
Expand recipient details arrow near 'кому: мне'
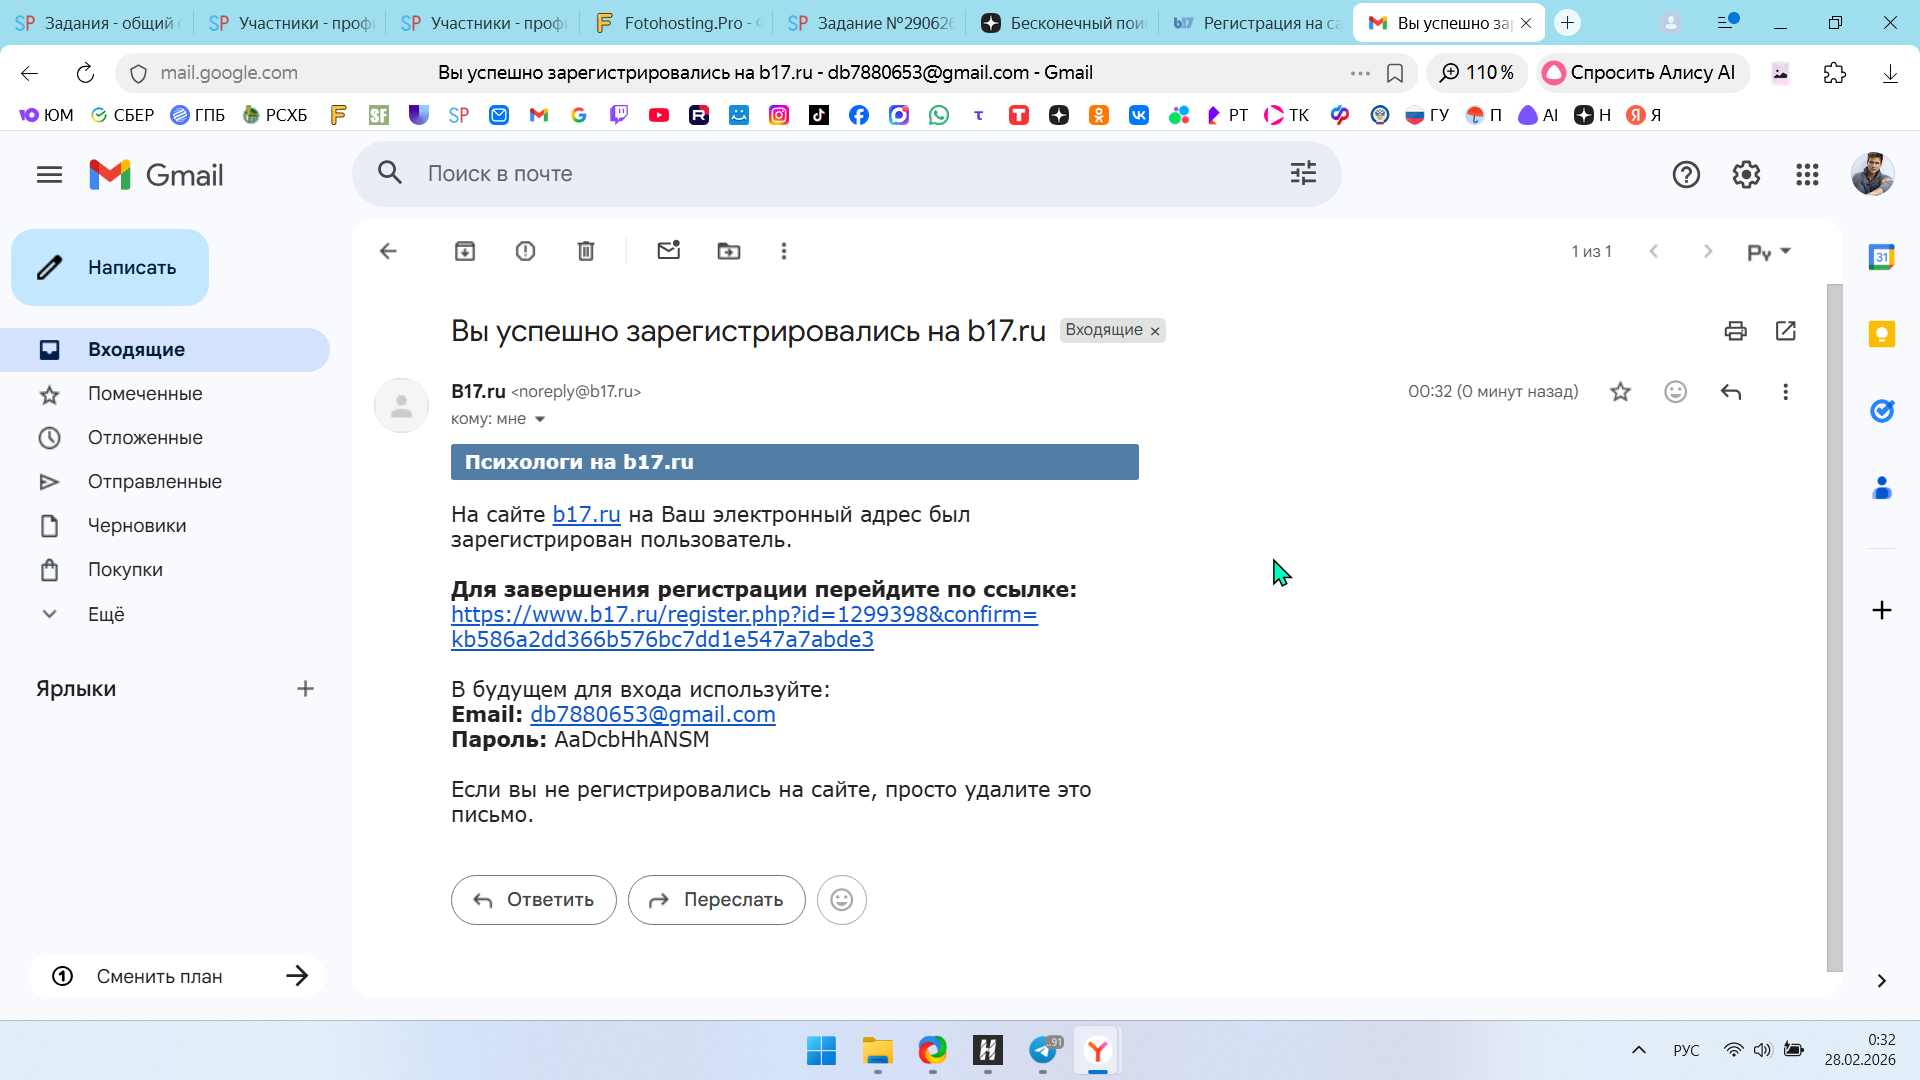(x=540, y=419)
